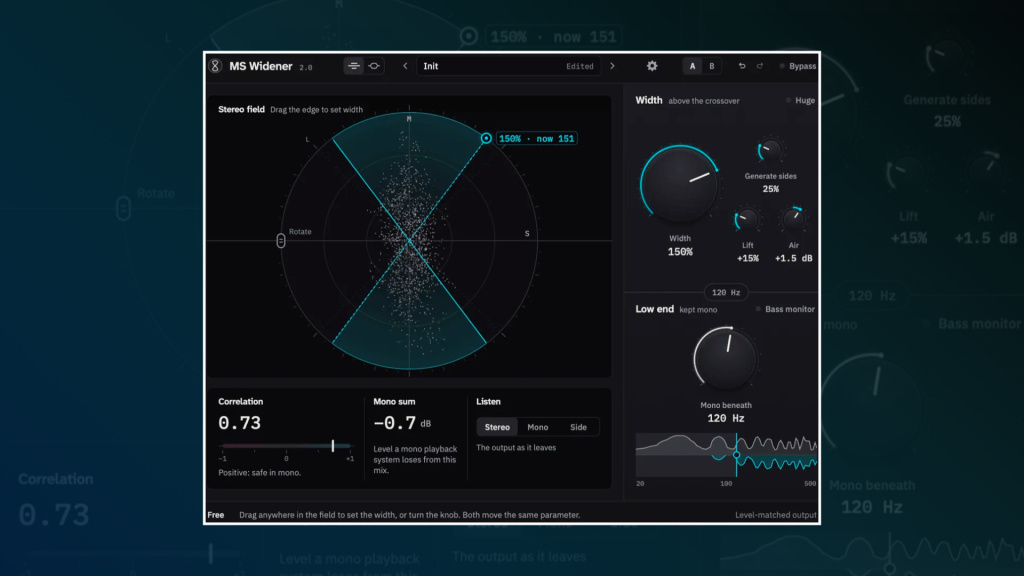The height and width of the screenshot is (576, 1024).
Task: Click the 120 Hz crossover badge
Action: click(x=726, y=293)
